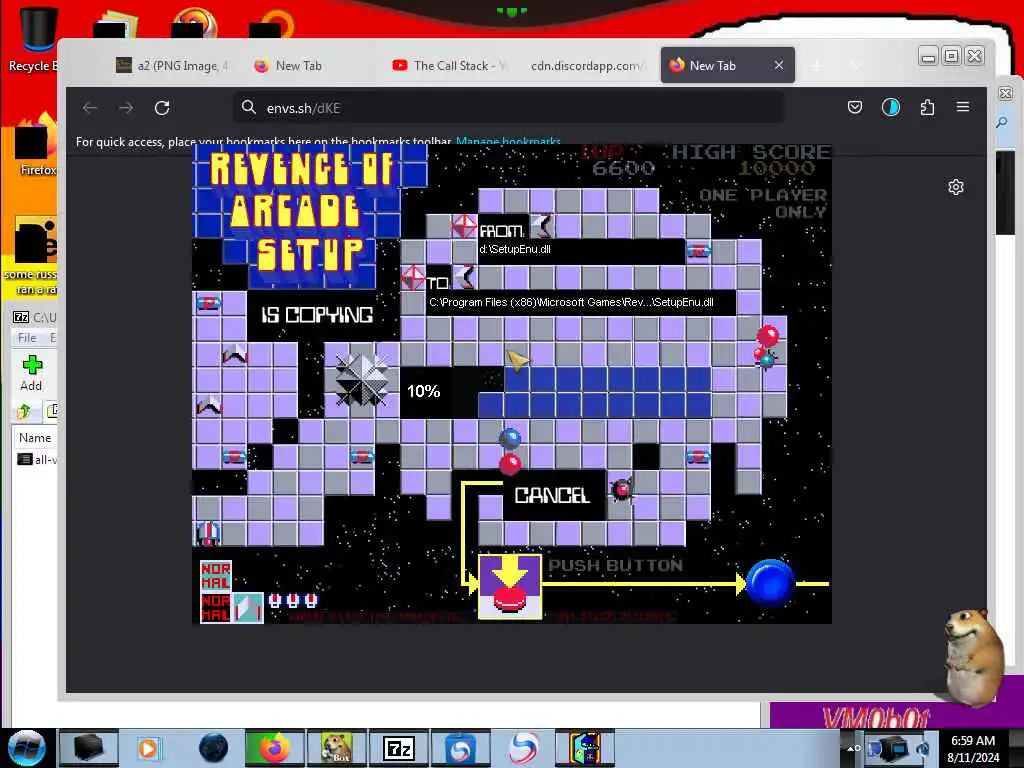Open the Extensions puzzle icon

coord(927,107)
